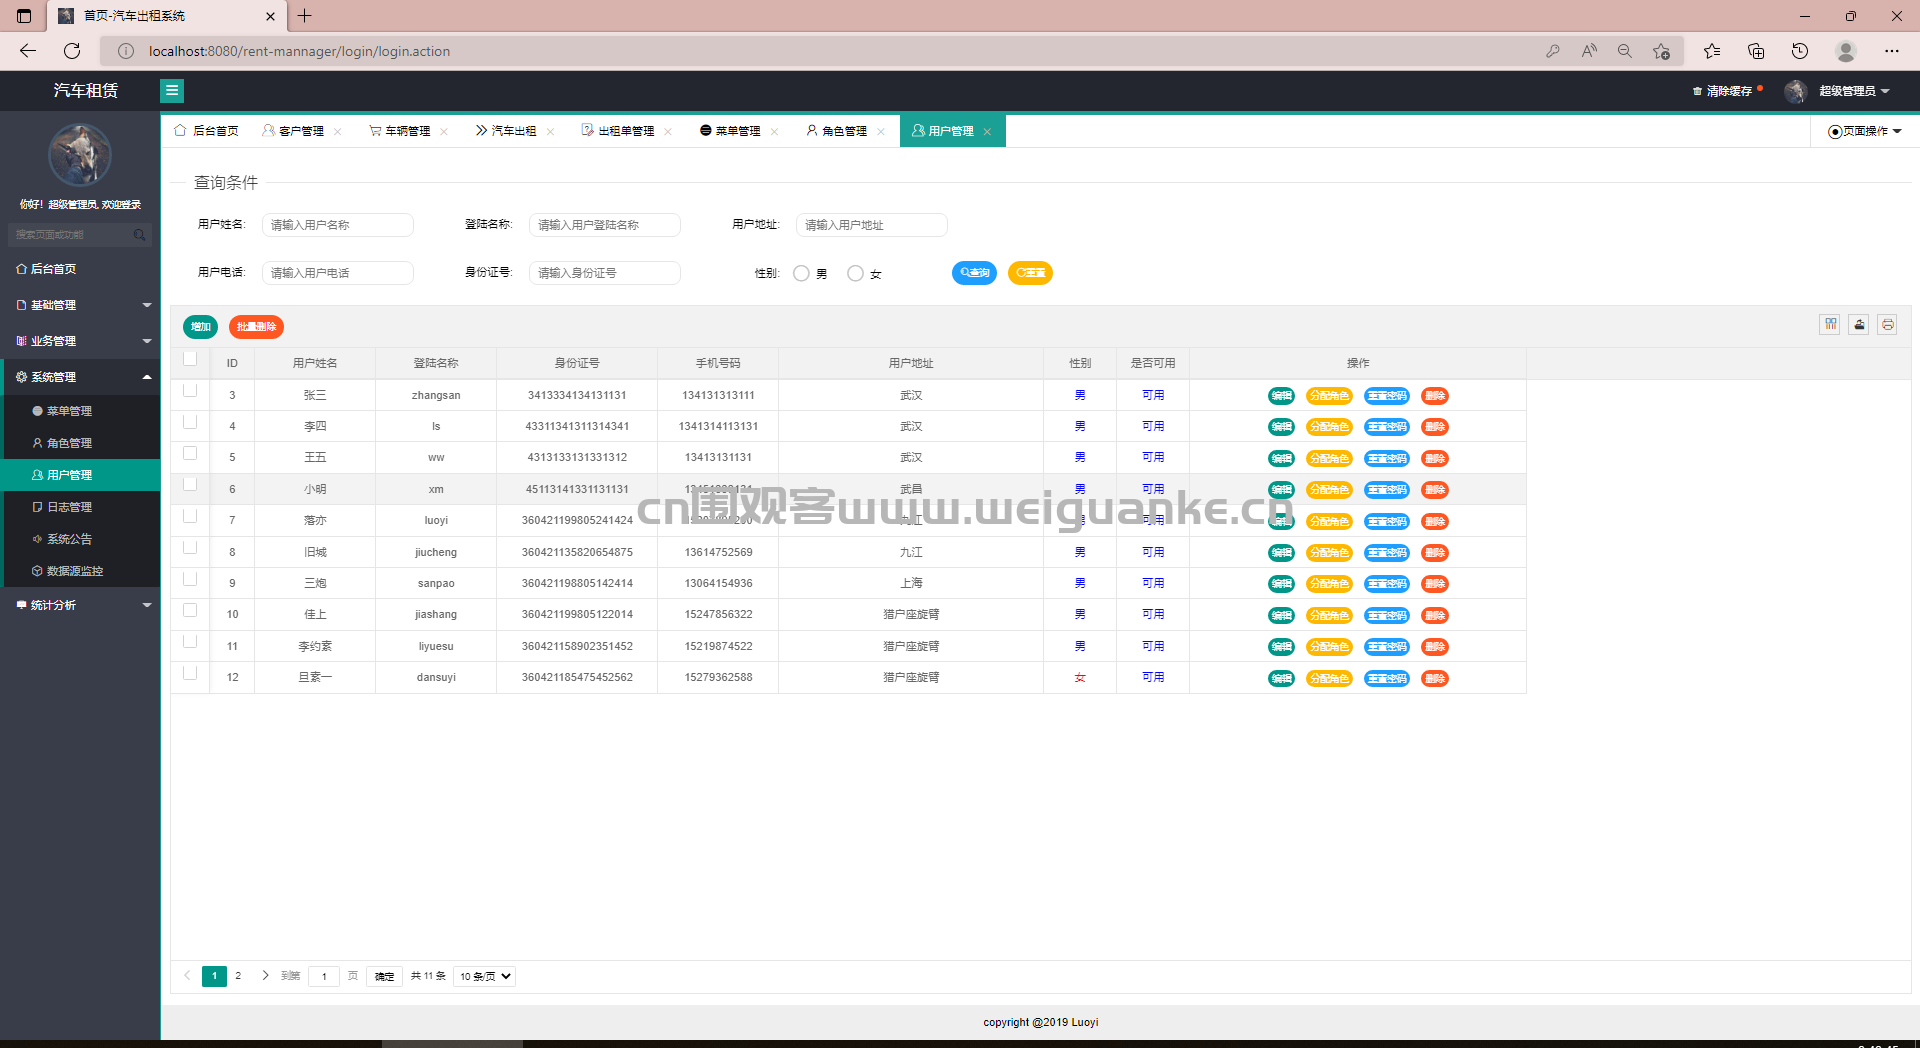Image resolution: width=1920 pixels, height=1048 pixels.
Task: Click the green 增加 button
Action: click(201, 327)
